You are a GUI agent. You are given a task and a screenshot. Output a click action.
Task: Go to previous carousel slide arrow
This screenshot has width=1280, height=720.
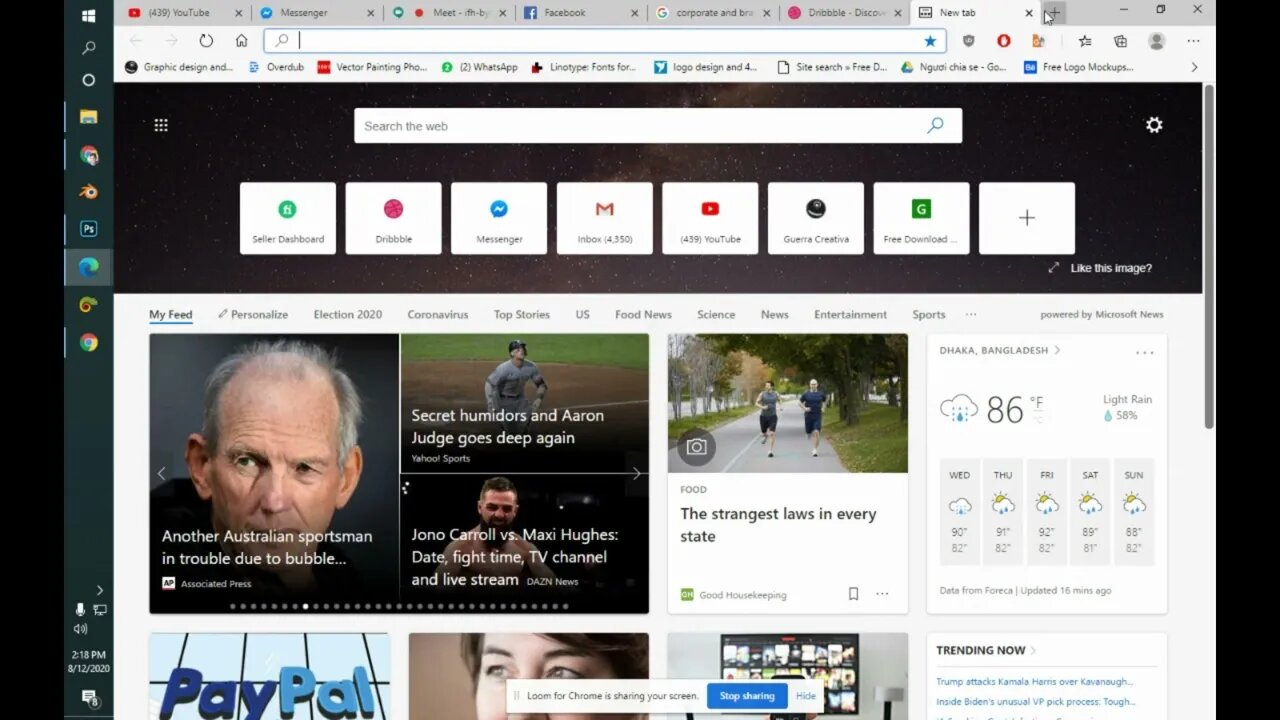(x=161, y=473)
